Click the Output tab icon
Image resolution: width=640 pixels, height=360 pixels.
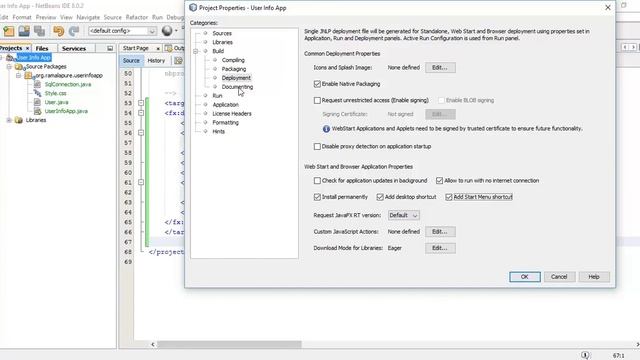pyautogui.click(x=169, y=48)
